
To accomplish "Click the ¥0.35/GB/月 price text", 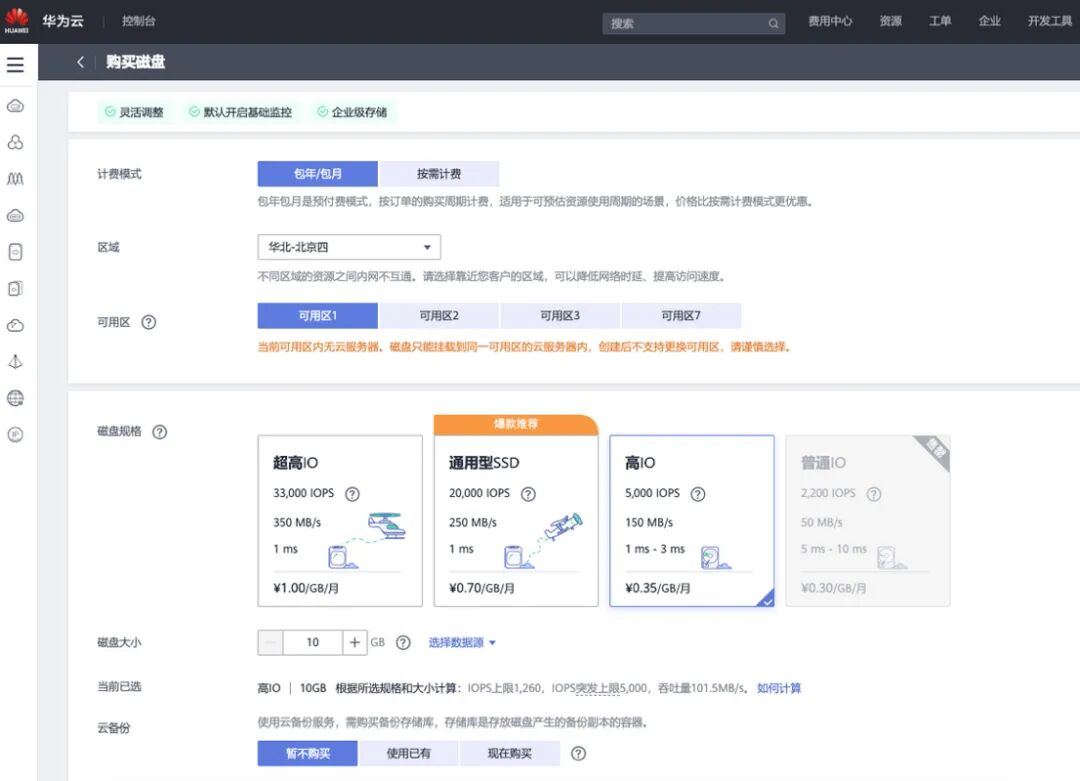I will pos(658,588).
